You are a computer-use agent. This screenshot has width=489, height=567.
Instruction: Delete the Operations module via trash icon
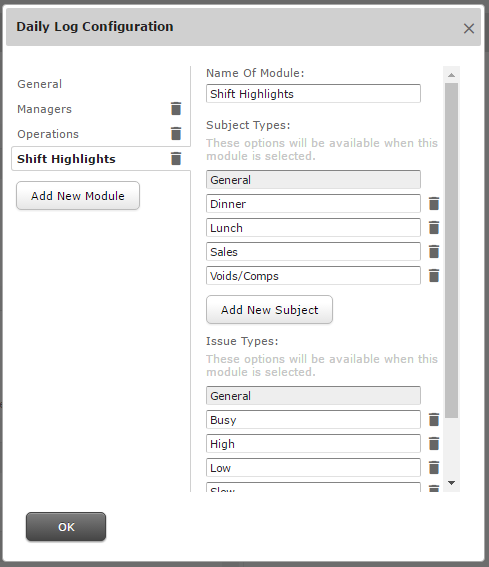pos(176,133)
